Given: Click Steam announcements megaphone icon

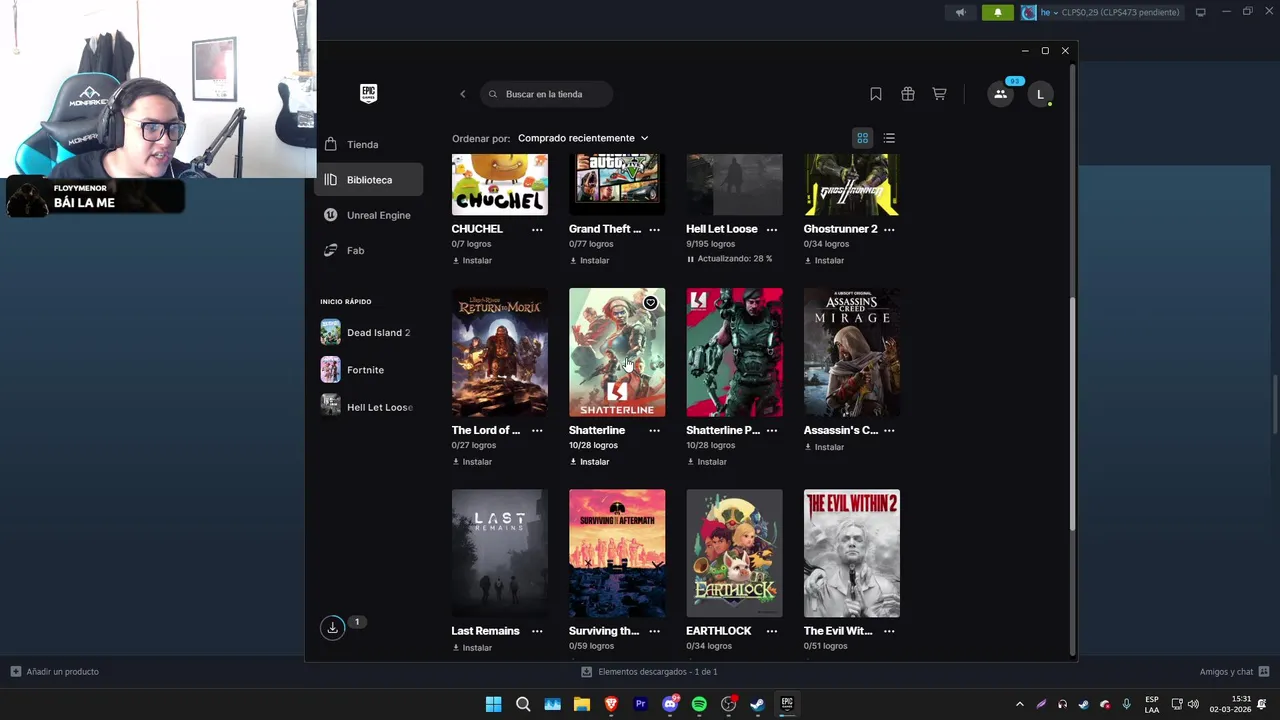Looking at the screenshot, I should (x=960, y=12).
